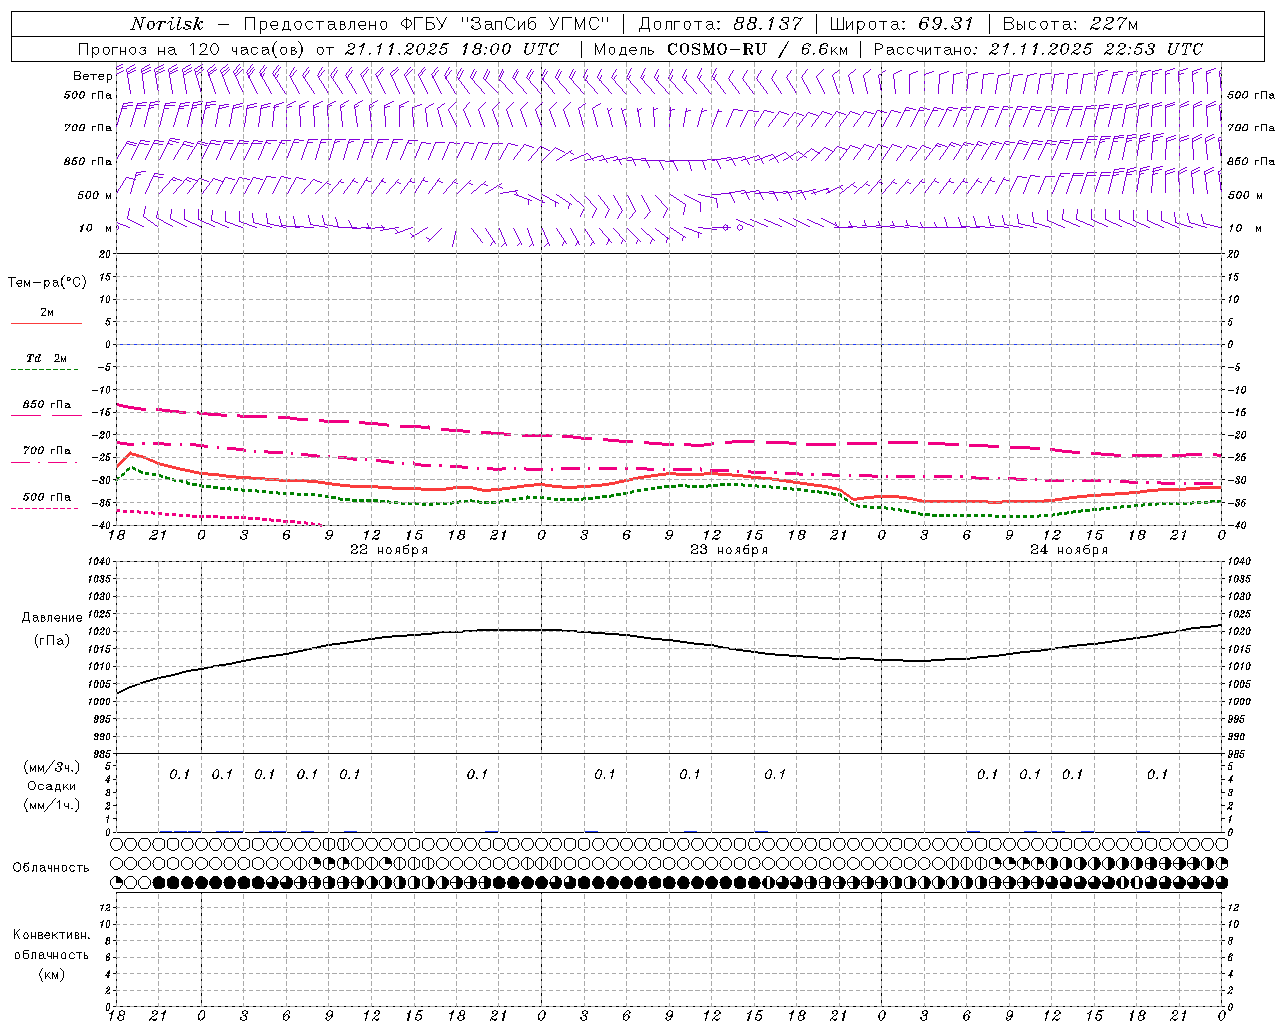Click the Norilsk station title

pyautogui.click(x=166, y=24)
